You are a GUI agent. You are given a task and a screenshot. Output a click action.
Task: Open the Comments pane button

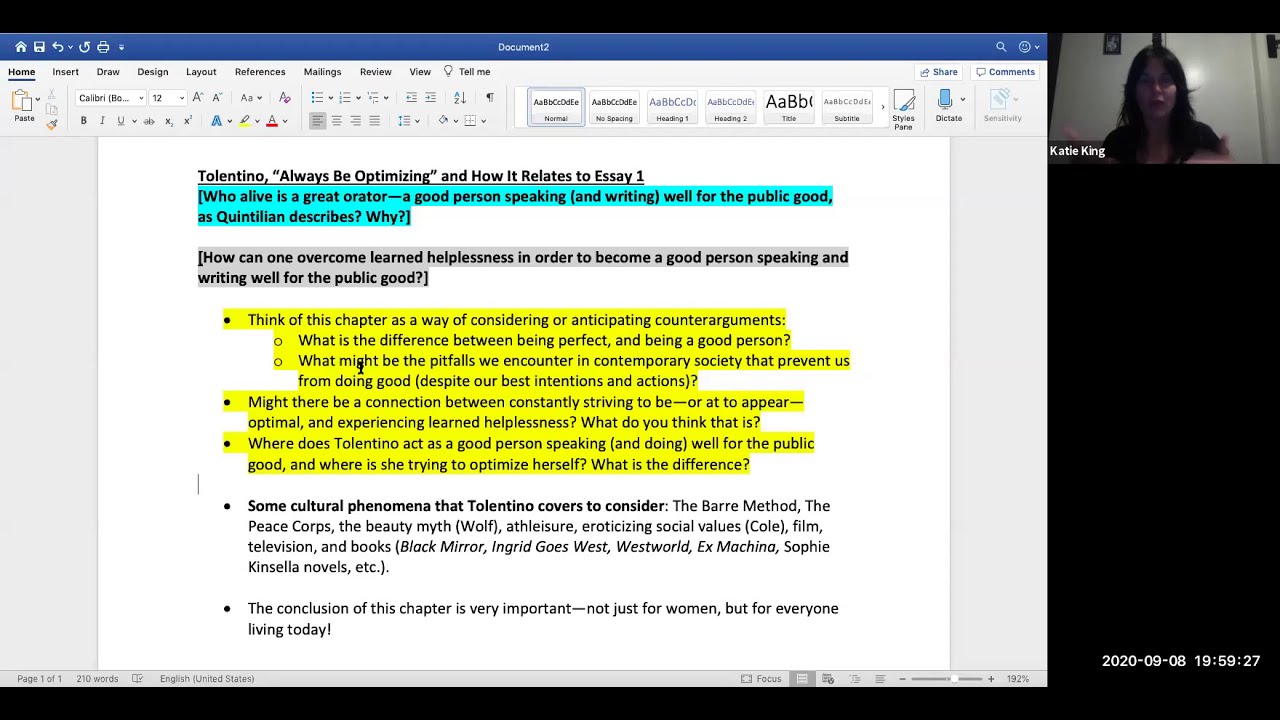pos(1006,72)
